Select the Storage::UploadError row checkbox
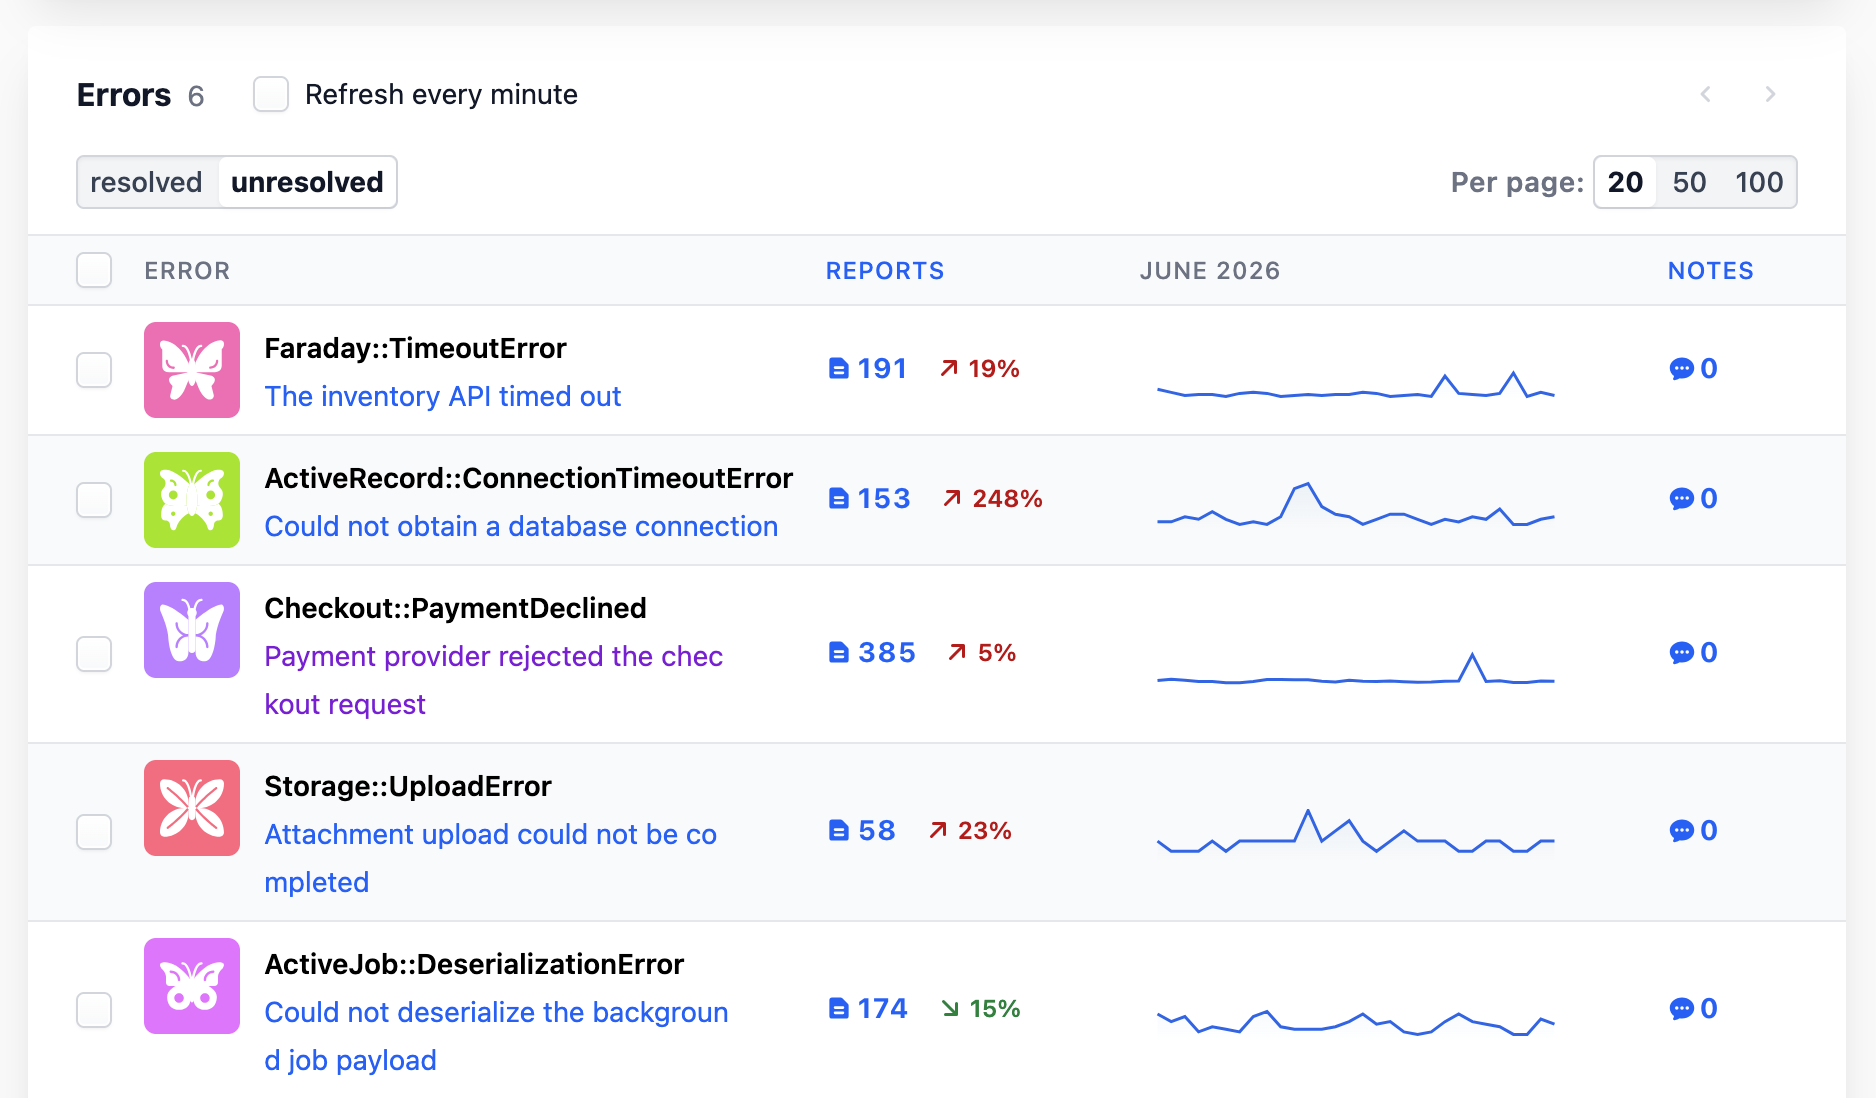The image size is (1876, 1098). point(94,832)
